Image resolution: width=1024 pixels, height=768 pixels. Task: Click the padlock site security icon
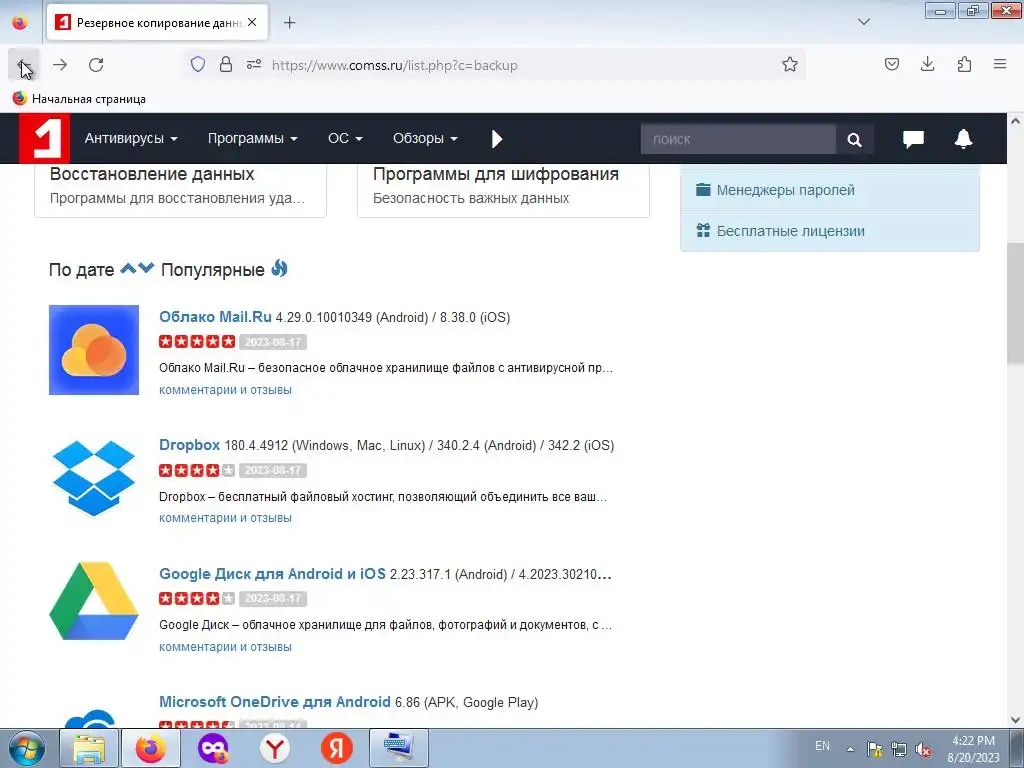pos(226,64)
